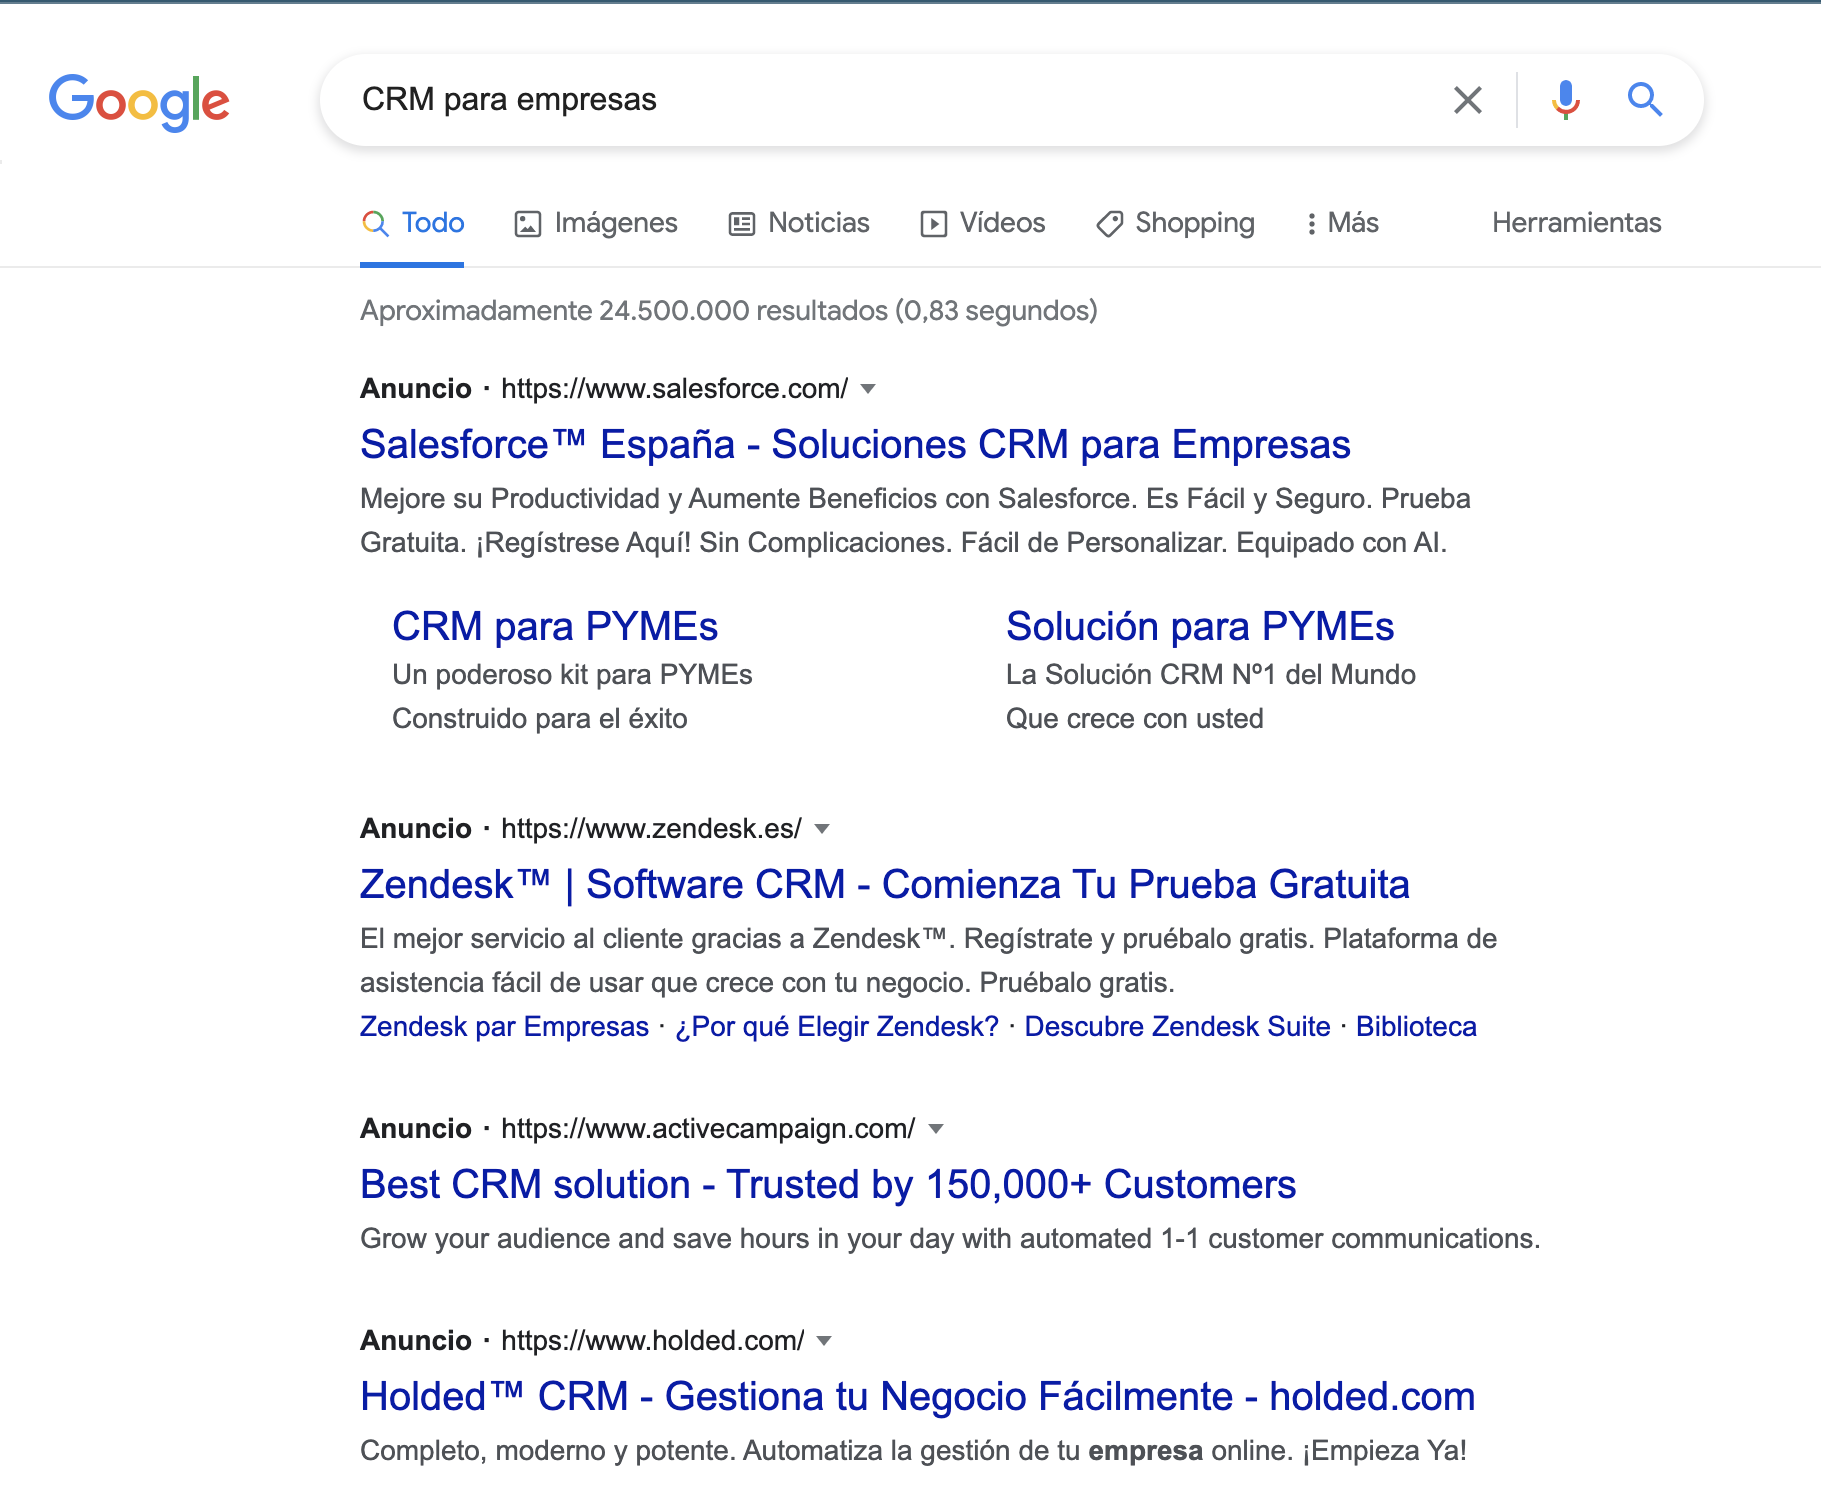Image resolution: width=1821 pixels, height=1505 pixels.
Task: Expand the Más menu
Action: click(1341, 223)
